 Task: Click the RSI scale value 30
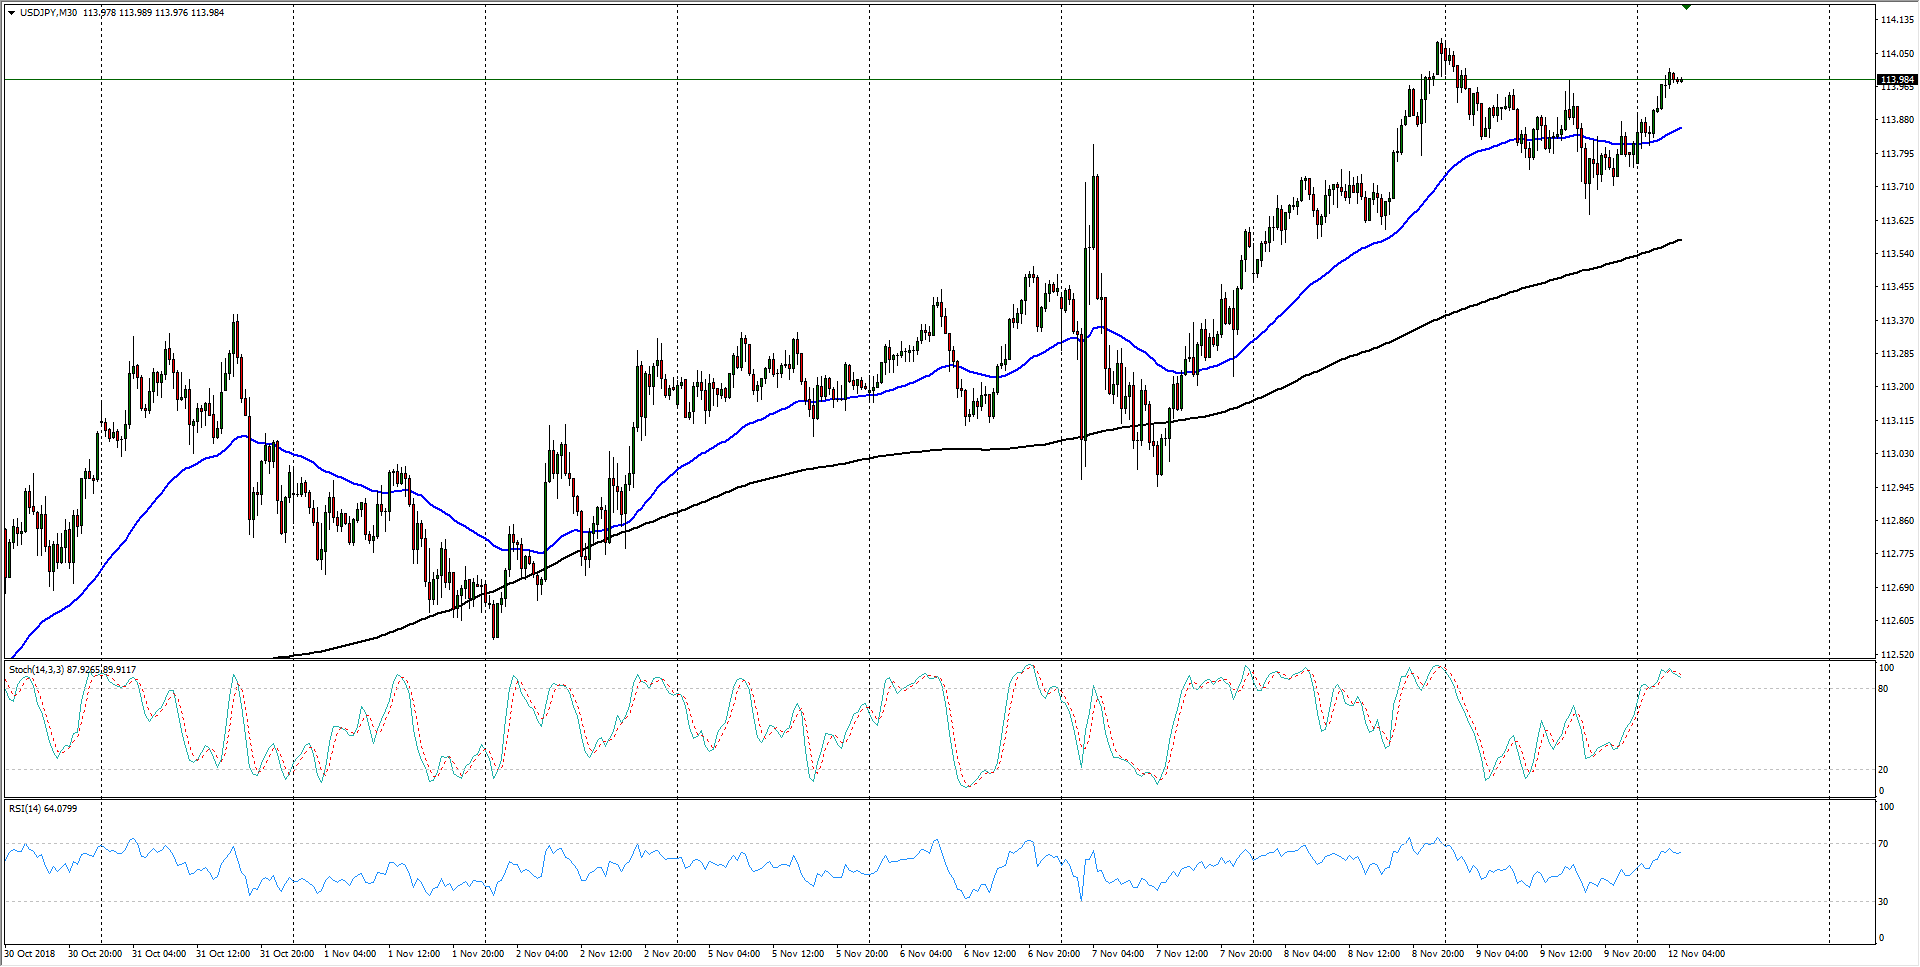point(1884,902)
